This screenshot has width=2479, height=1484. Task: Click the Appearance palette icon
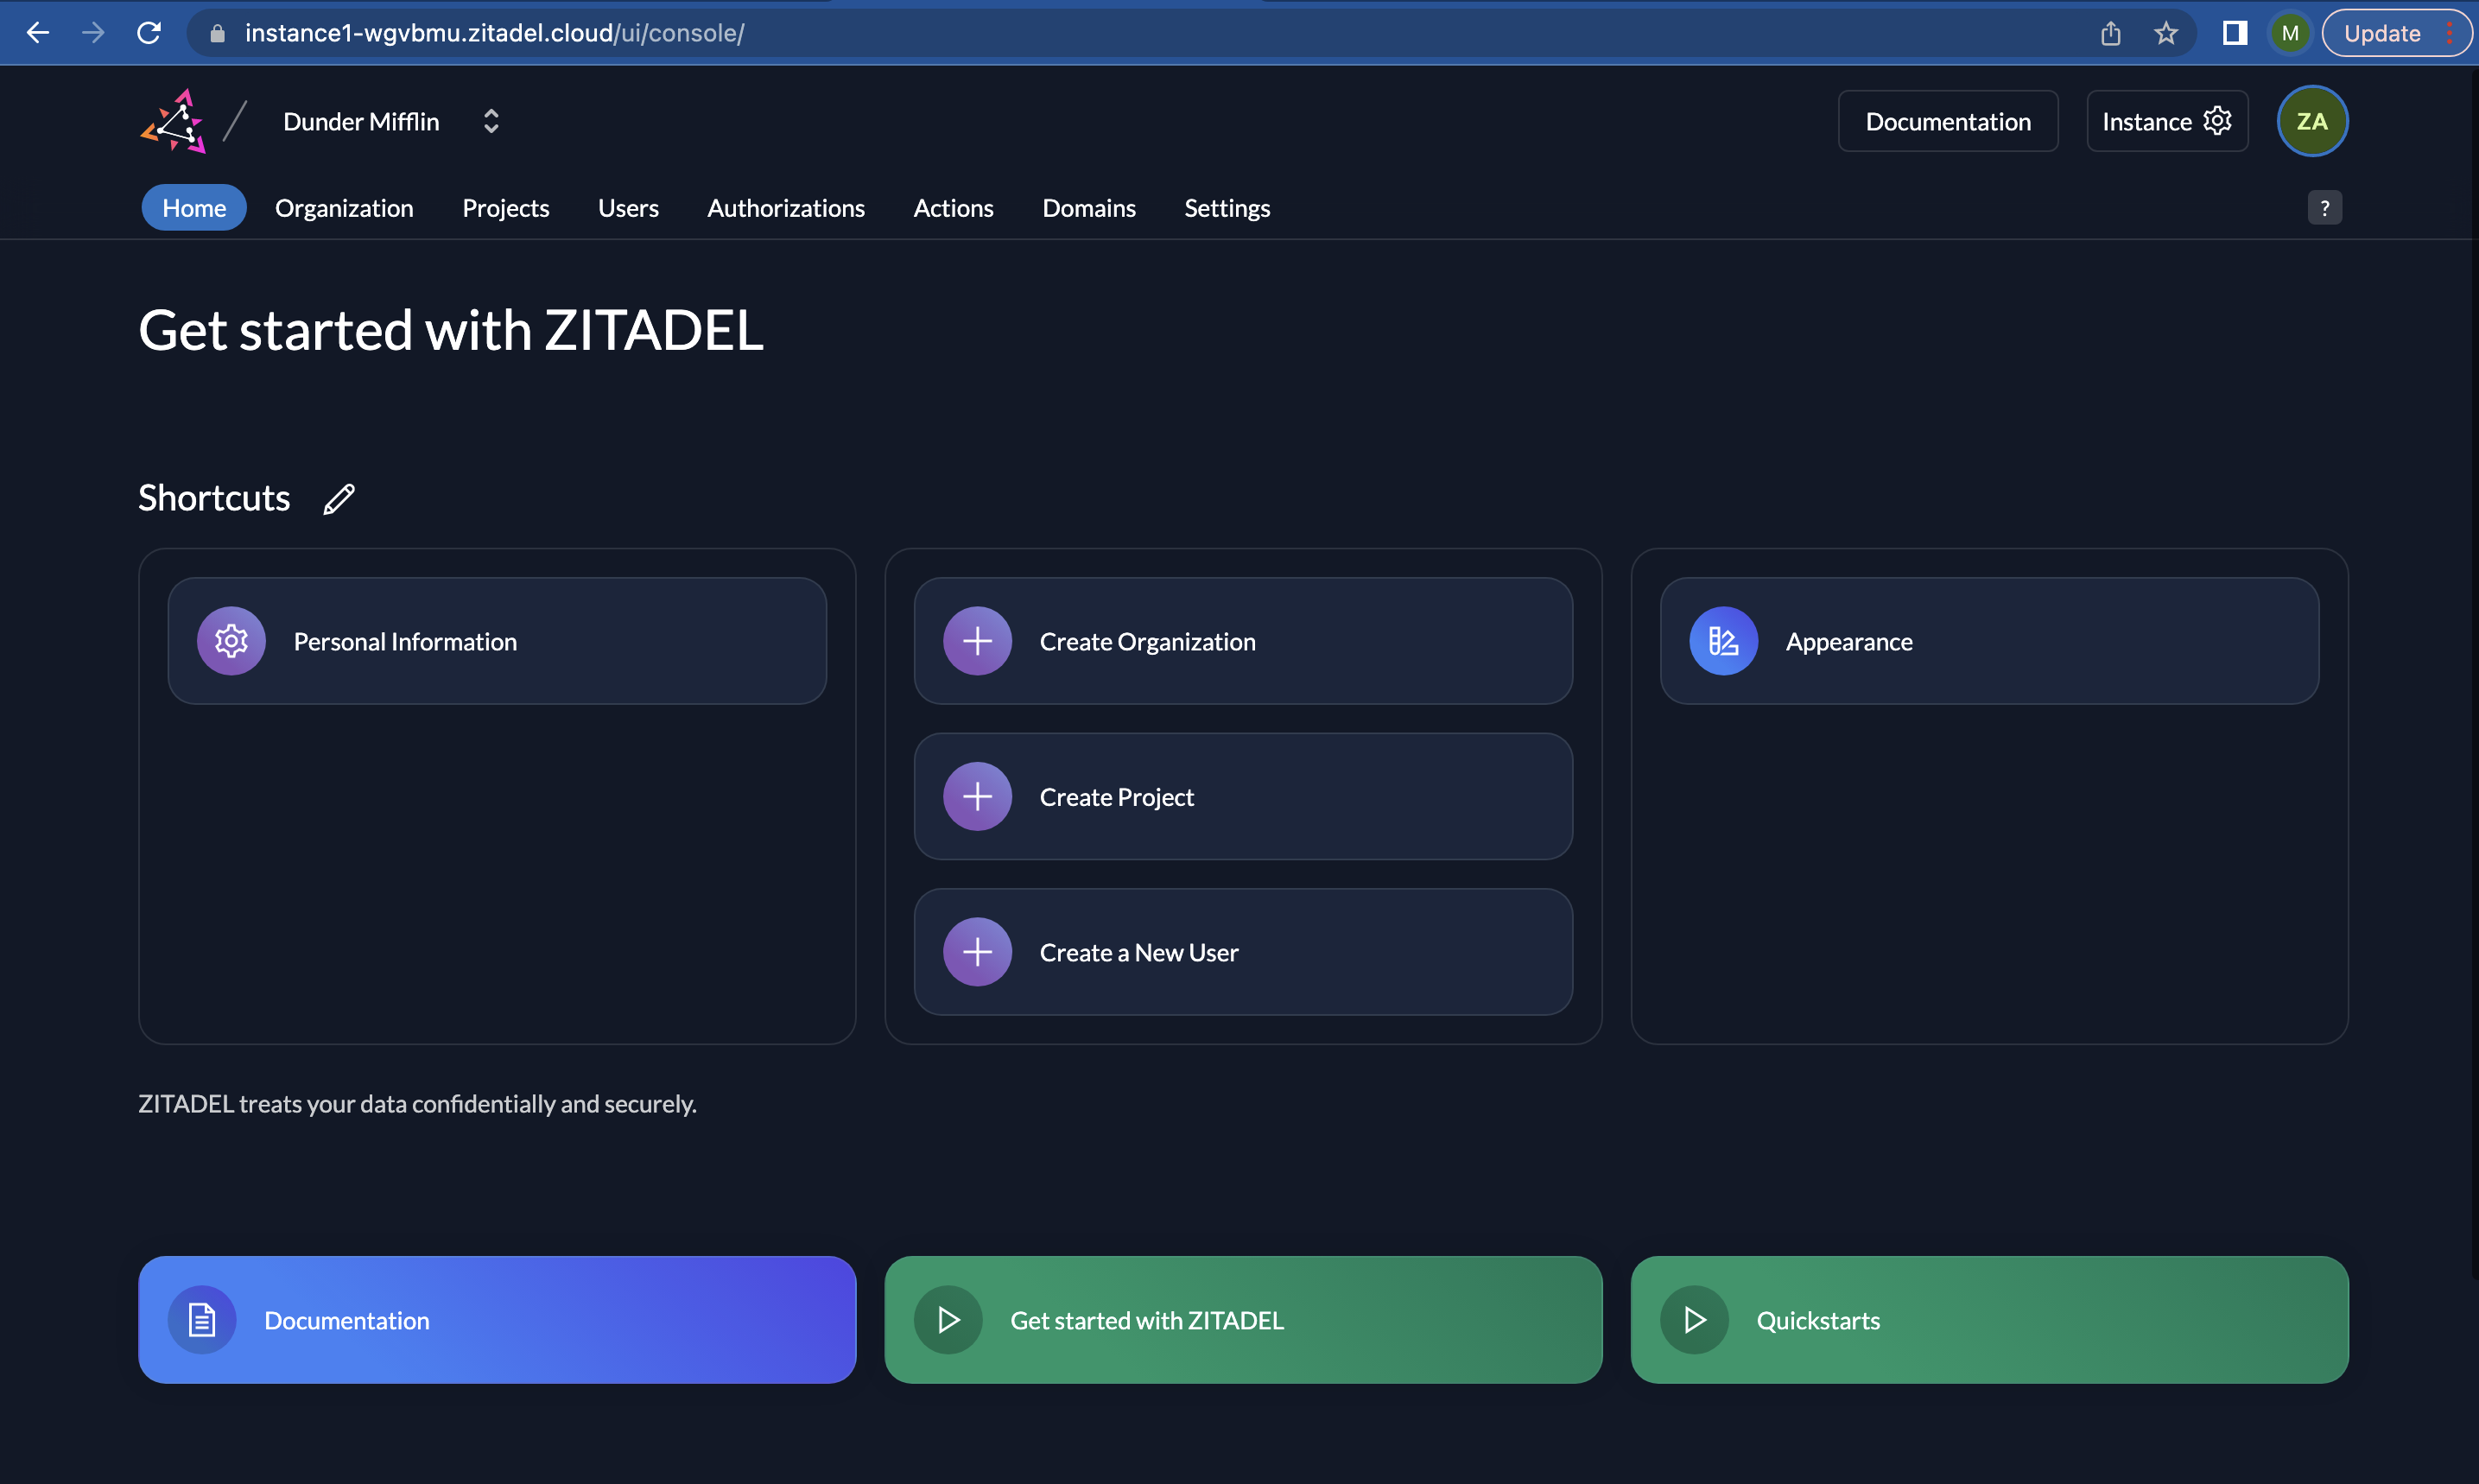coord(1722,641)
